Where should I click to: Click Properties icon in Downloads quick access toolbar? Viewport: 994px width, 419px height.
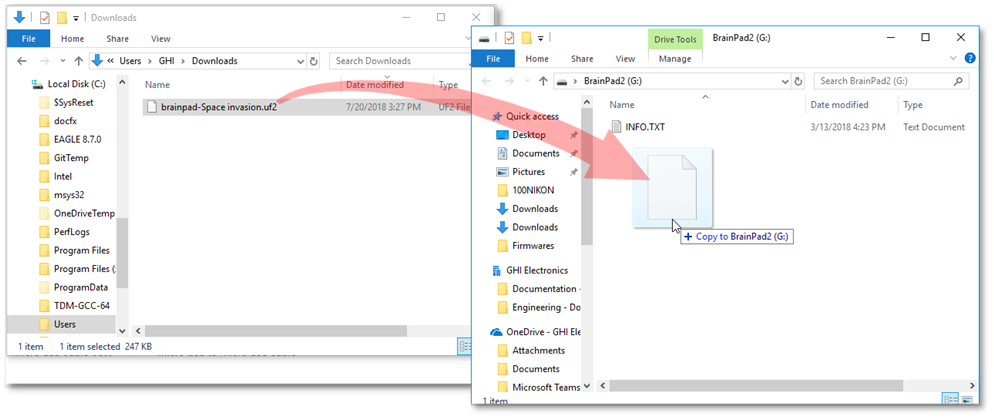pos(42,17)
